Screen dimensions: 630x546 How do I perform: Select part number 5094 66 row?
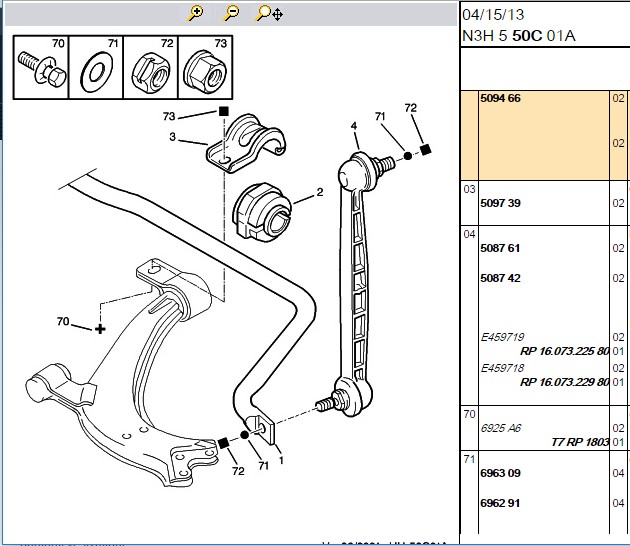tap(545, 135)
